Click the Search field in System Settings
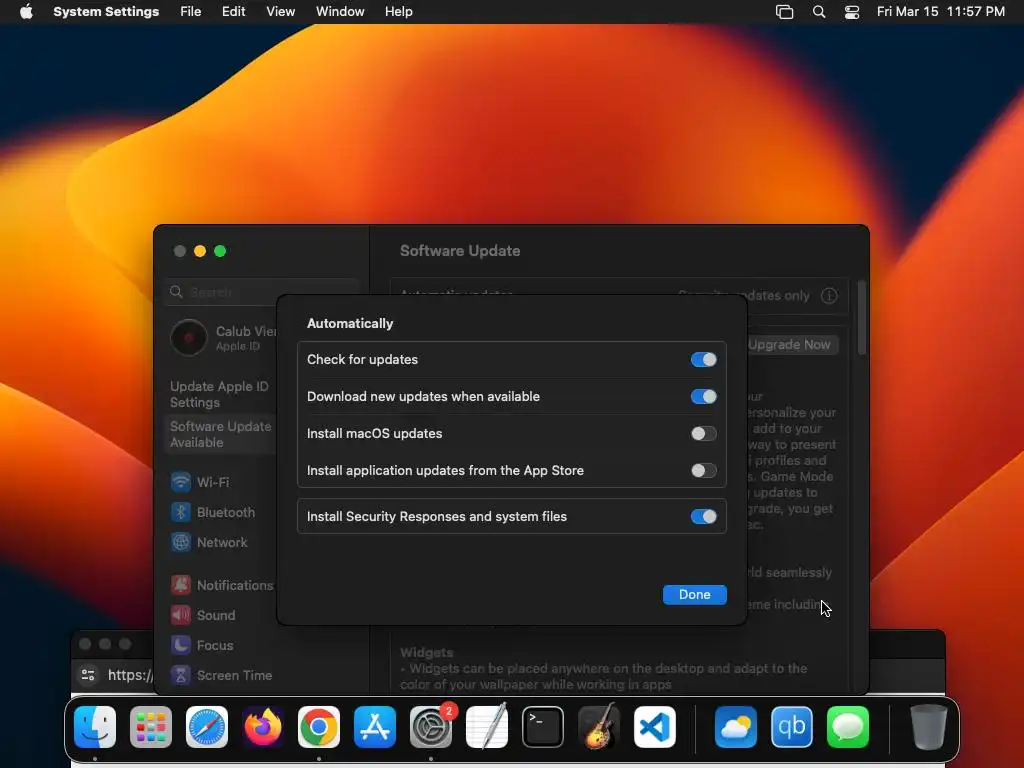Viewport: 1024px width, 768px height. (261, 292)
